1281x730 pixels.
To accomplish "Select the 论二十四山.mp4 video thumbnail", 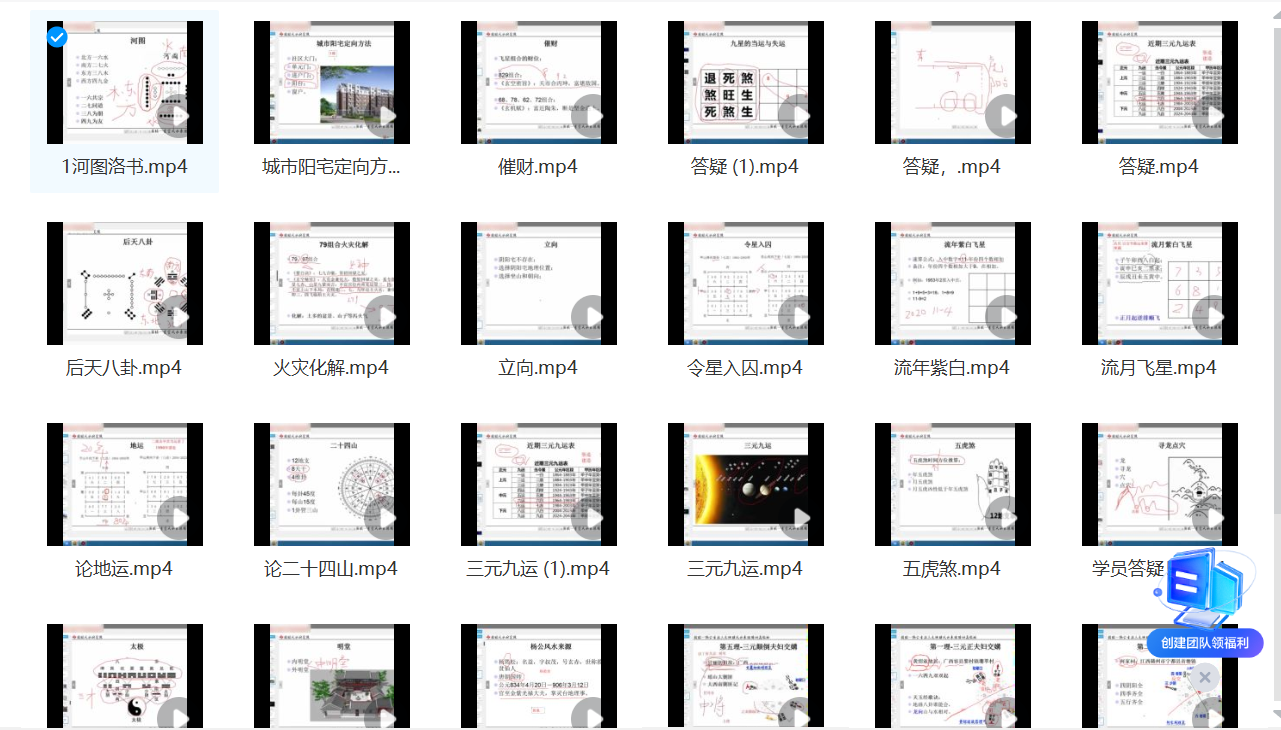I will tap(331, 485).
